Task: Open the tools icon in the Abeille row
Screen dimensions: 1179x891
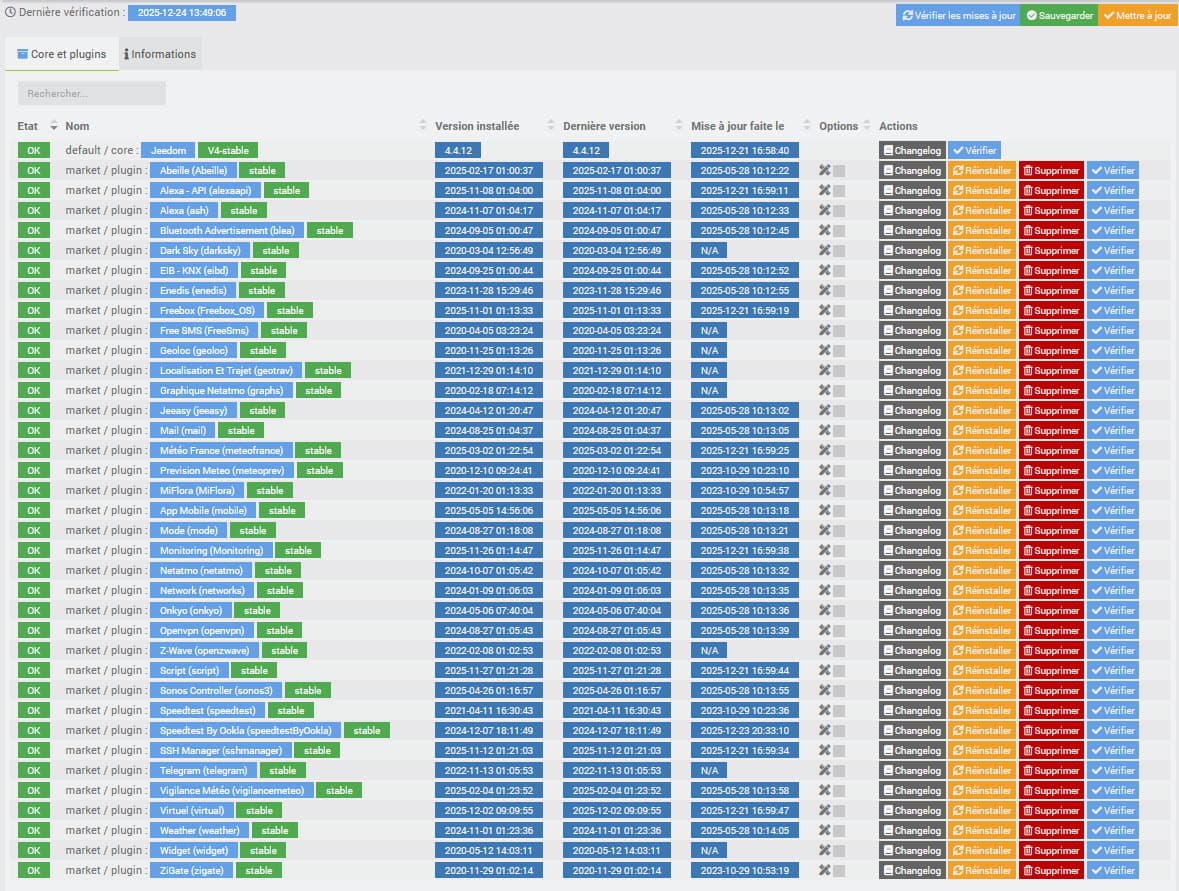Action: (x=825, y=171)
